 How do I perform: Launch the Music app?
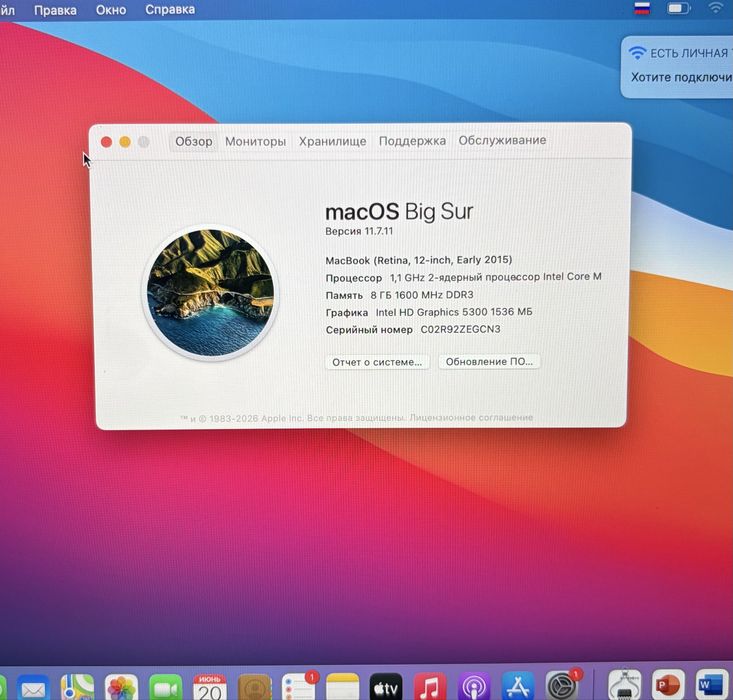pos(430,687)
